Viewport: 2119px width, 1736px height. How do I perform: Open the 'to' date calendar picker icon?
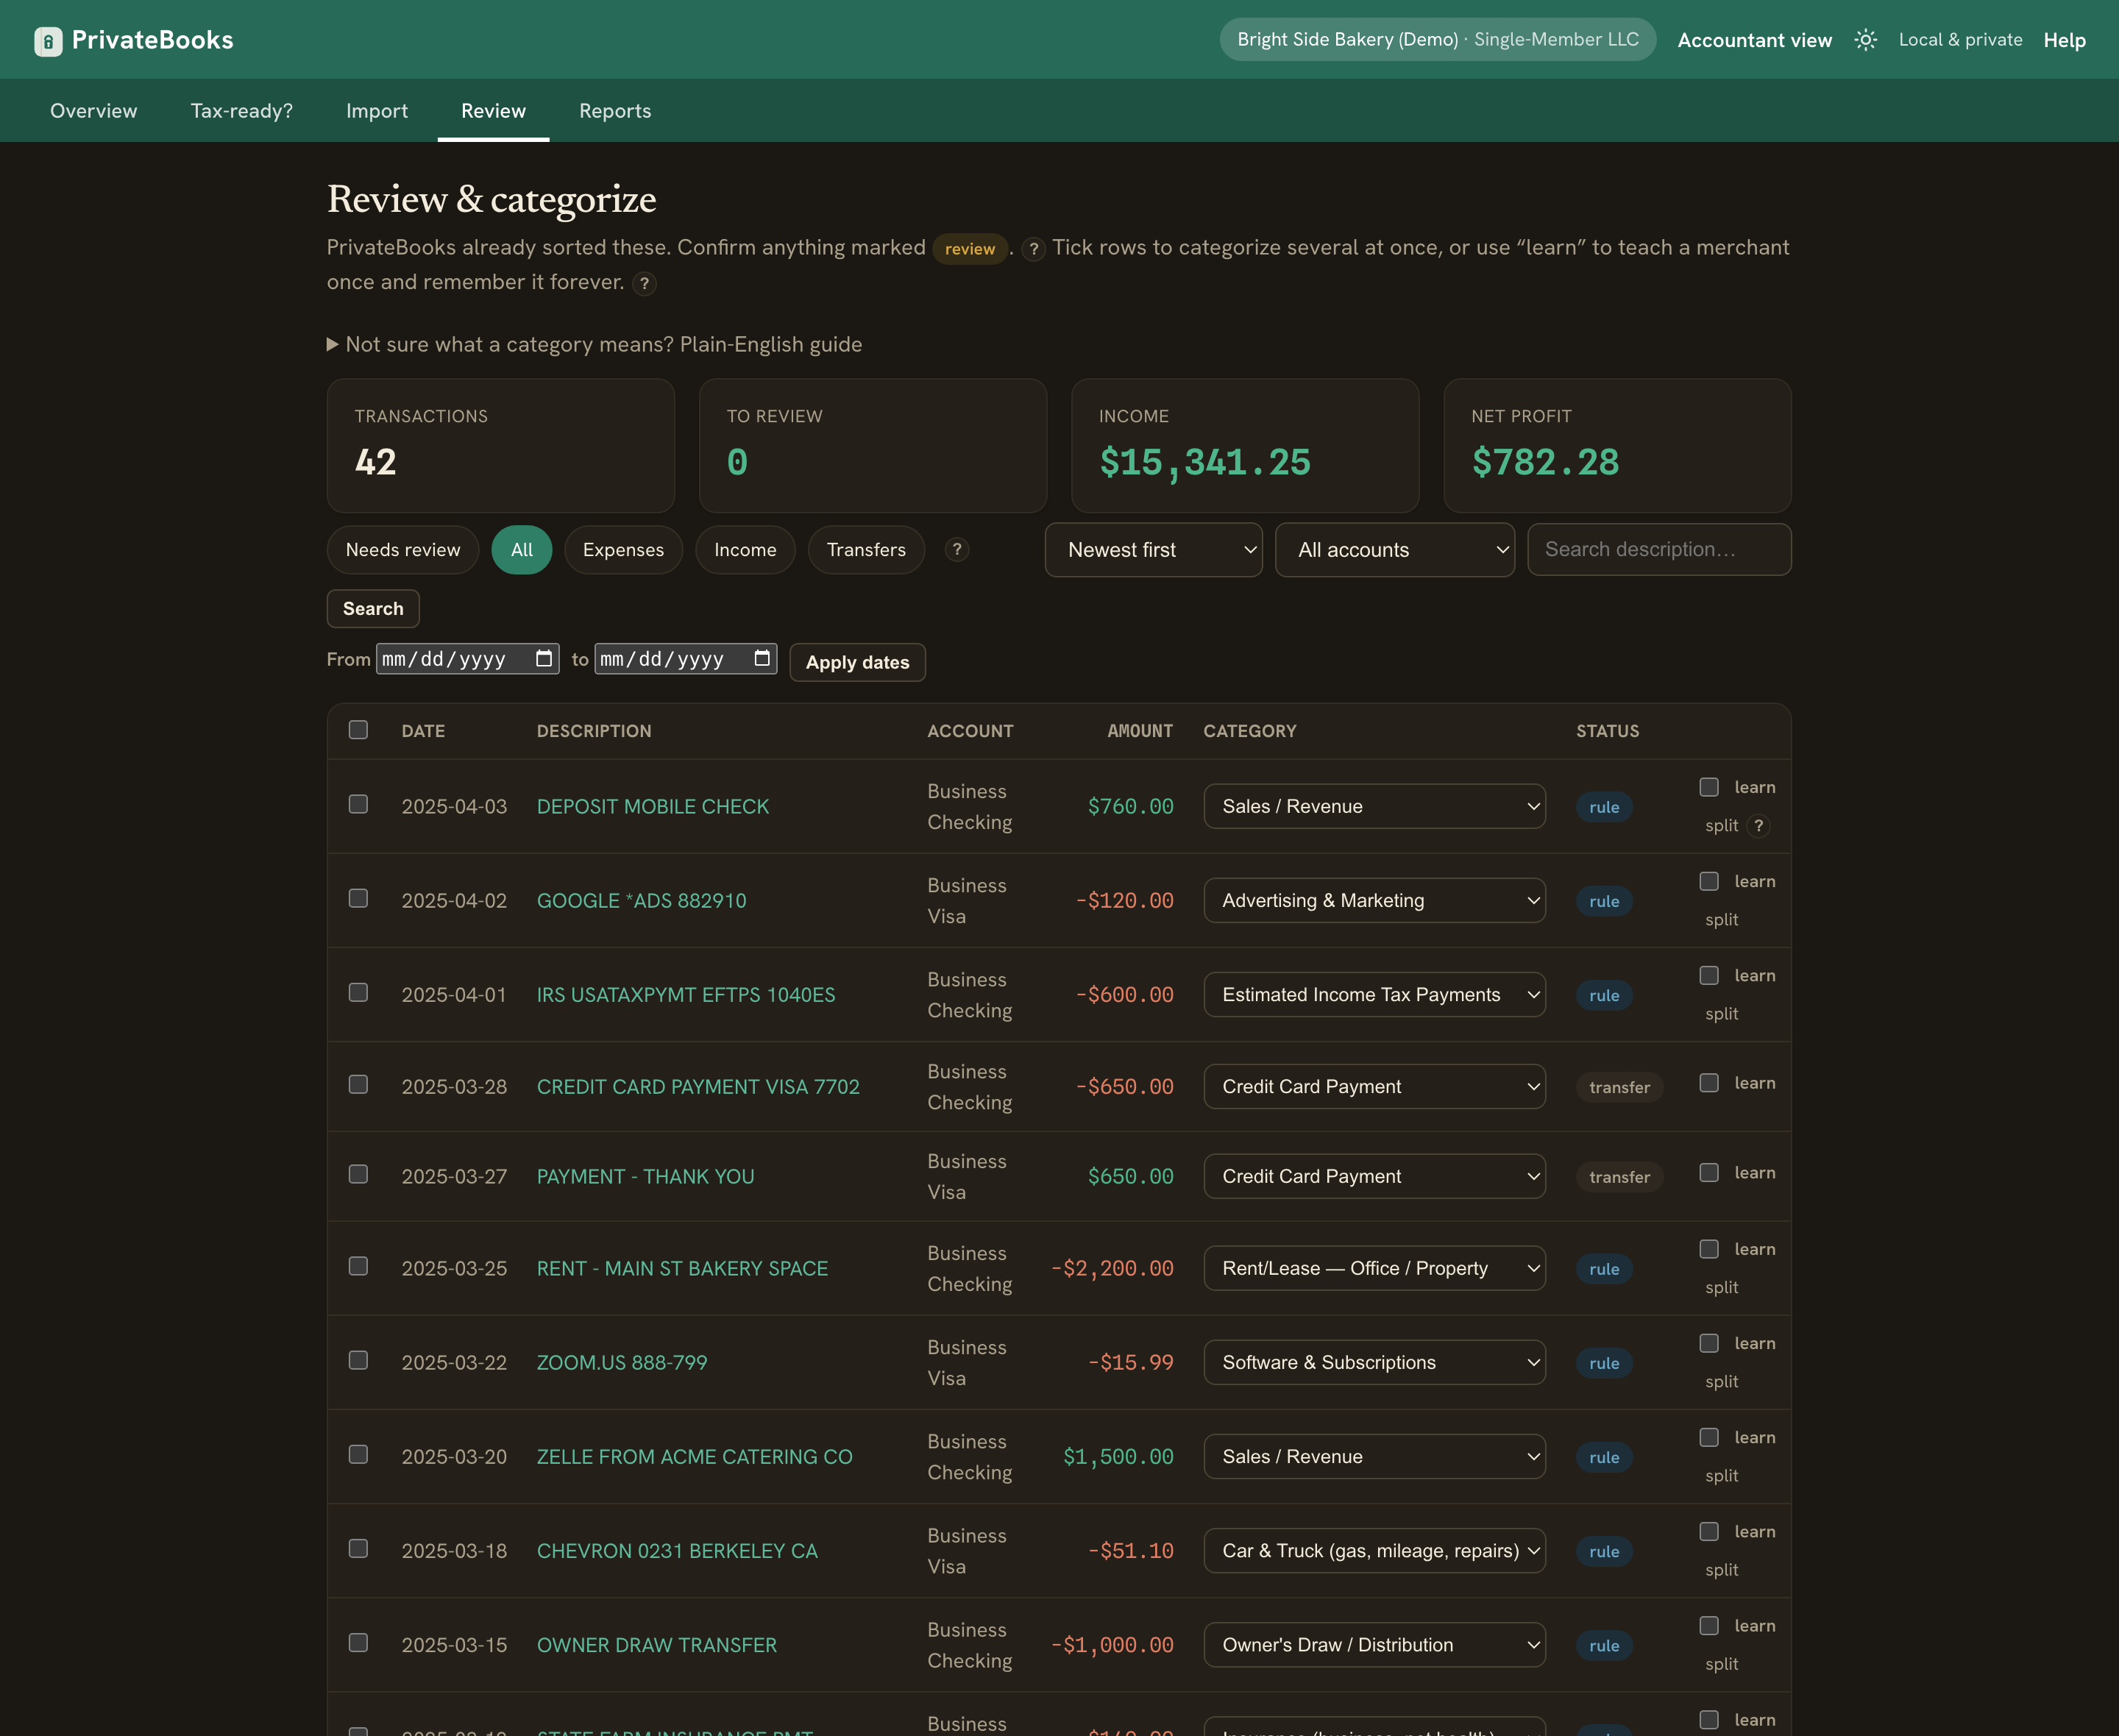pos(762,659)
